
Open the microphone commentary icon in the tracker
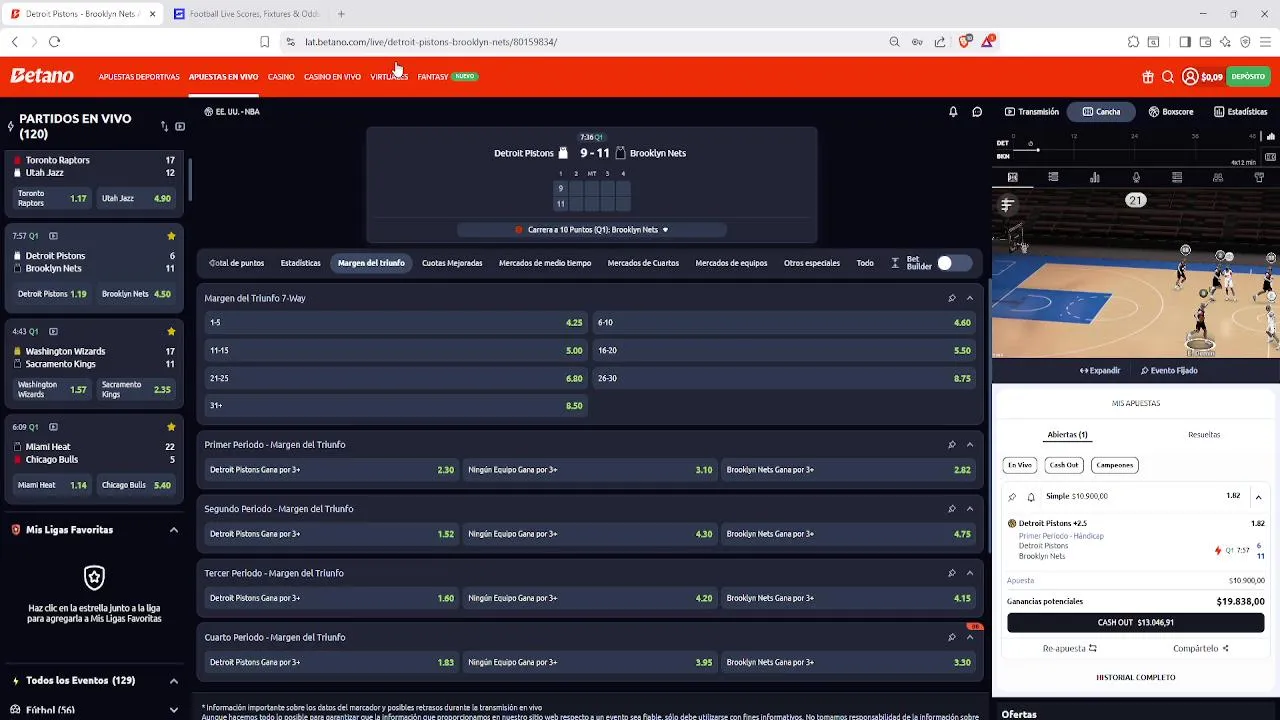pos(1136,178)
